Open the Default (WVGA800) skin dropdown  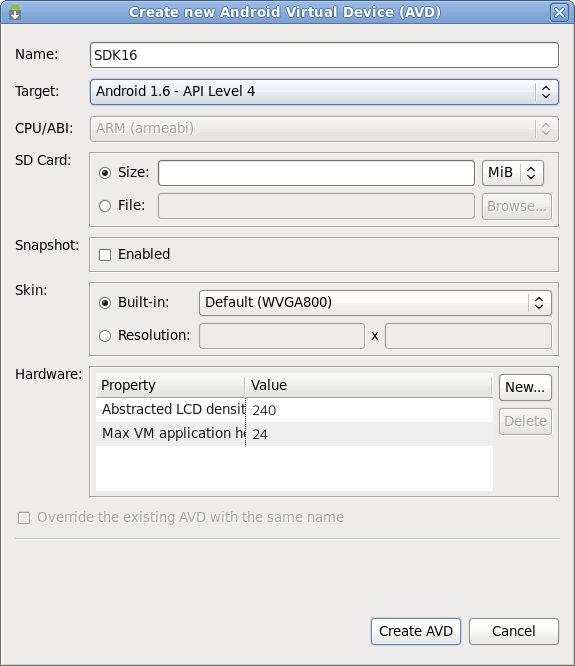coord(375,303)
